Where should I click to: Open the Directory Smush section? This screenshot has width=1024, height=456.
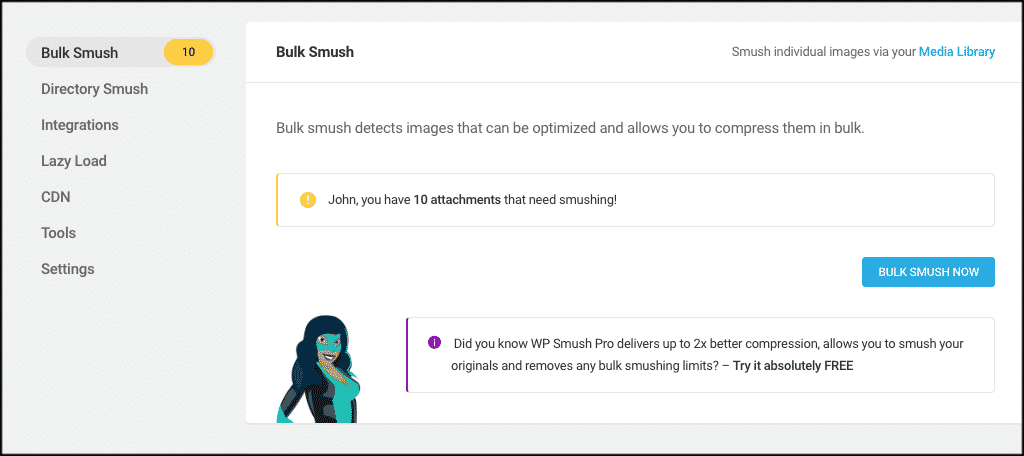coord(95,89)
